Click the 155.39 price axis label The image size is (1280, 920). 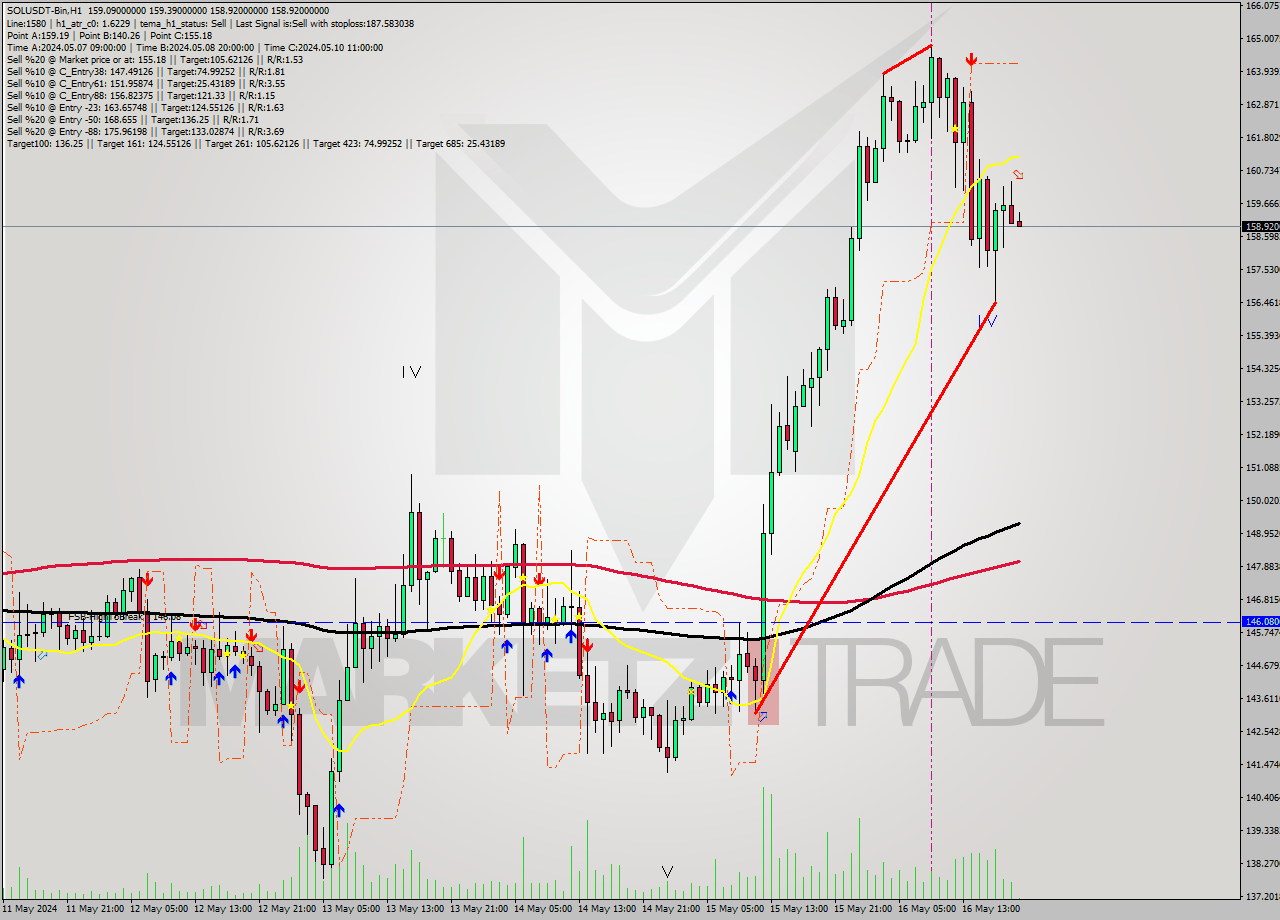pos(1261,335)
